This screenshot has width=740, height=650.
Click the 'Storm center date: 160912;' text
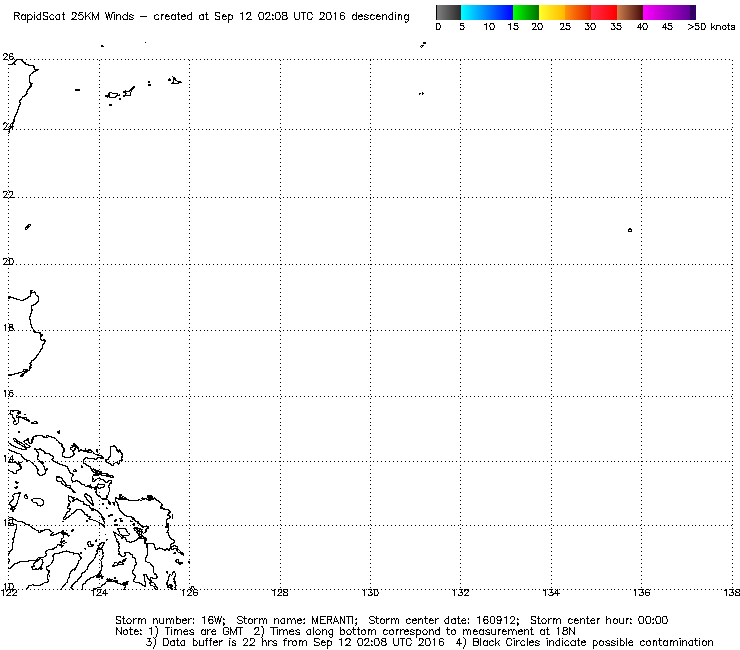point(444,620)
